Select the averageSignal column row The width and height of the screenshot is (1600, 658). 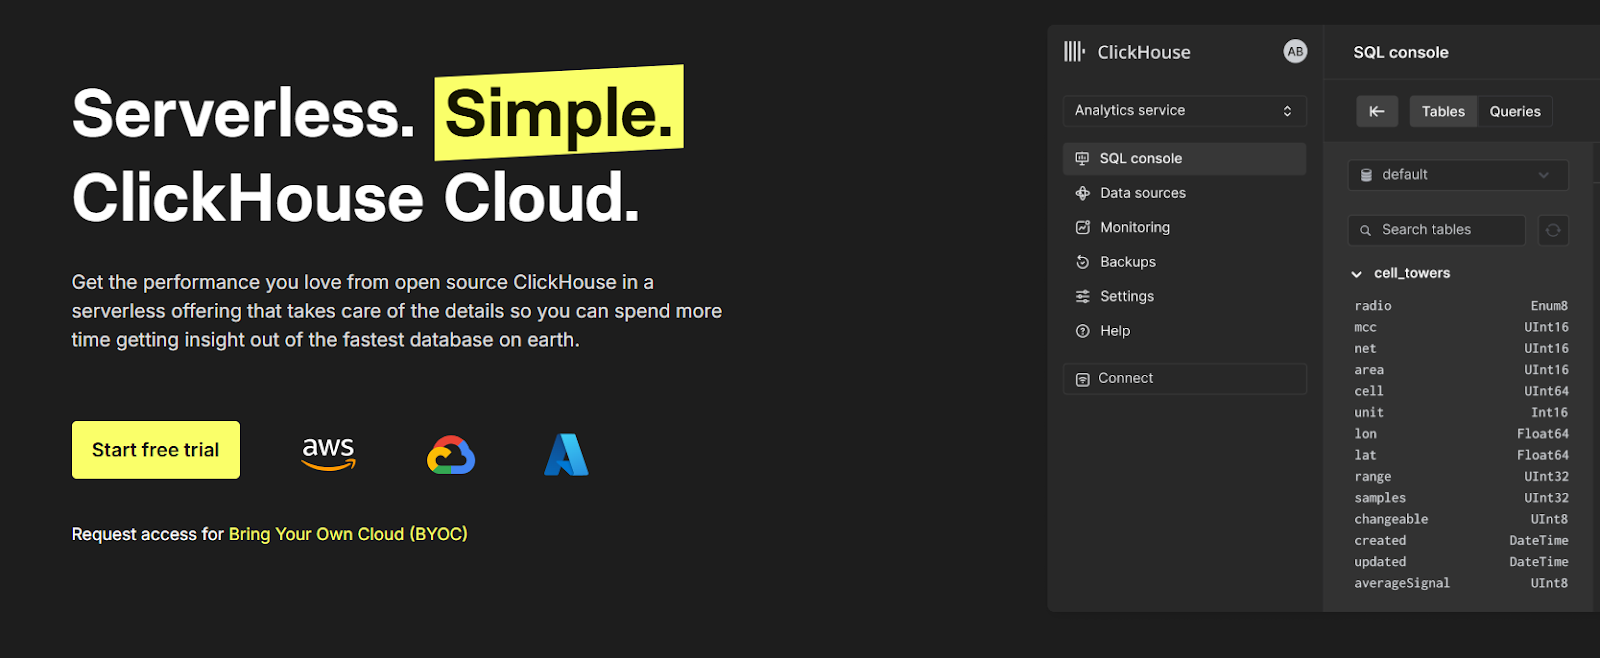[x=1461, y=584]
